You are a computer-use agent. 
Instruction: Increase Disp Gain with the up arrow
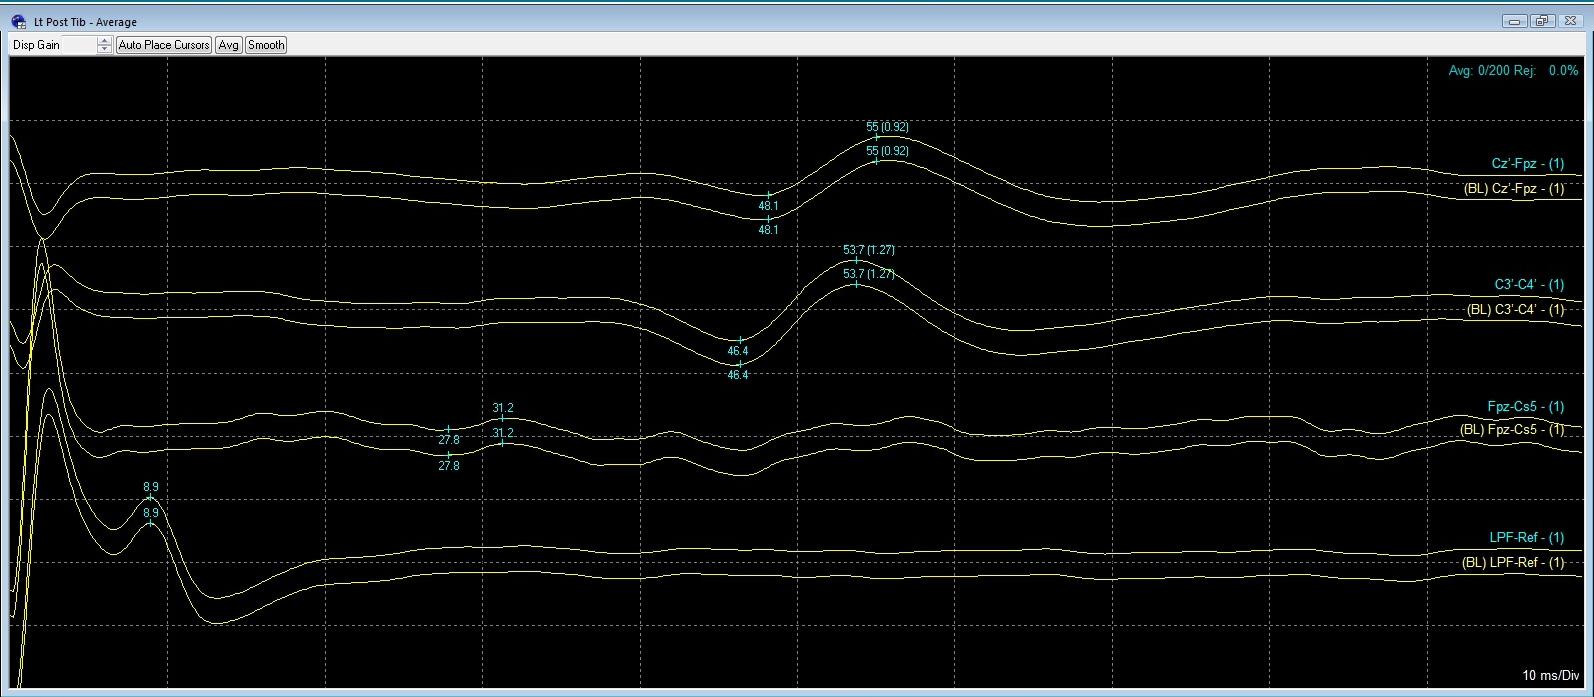[x=105, y=41]
